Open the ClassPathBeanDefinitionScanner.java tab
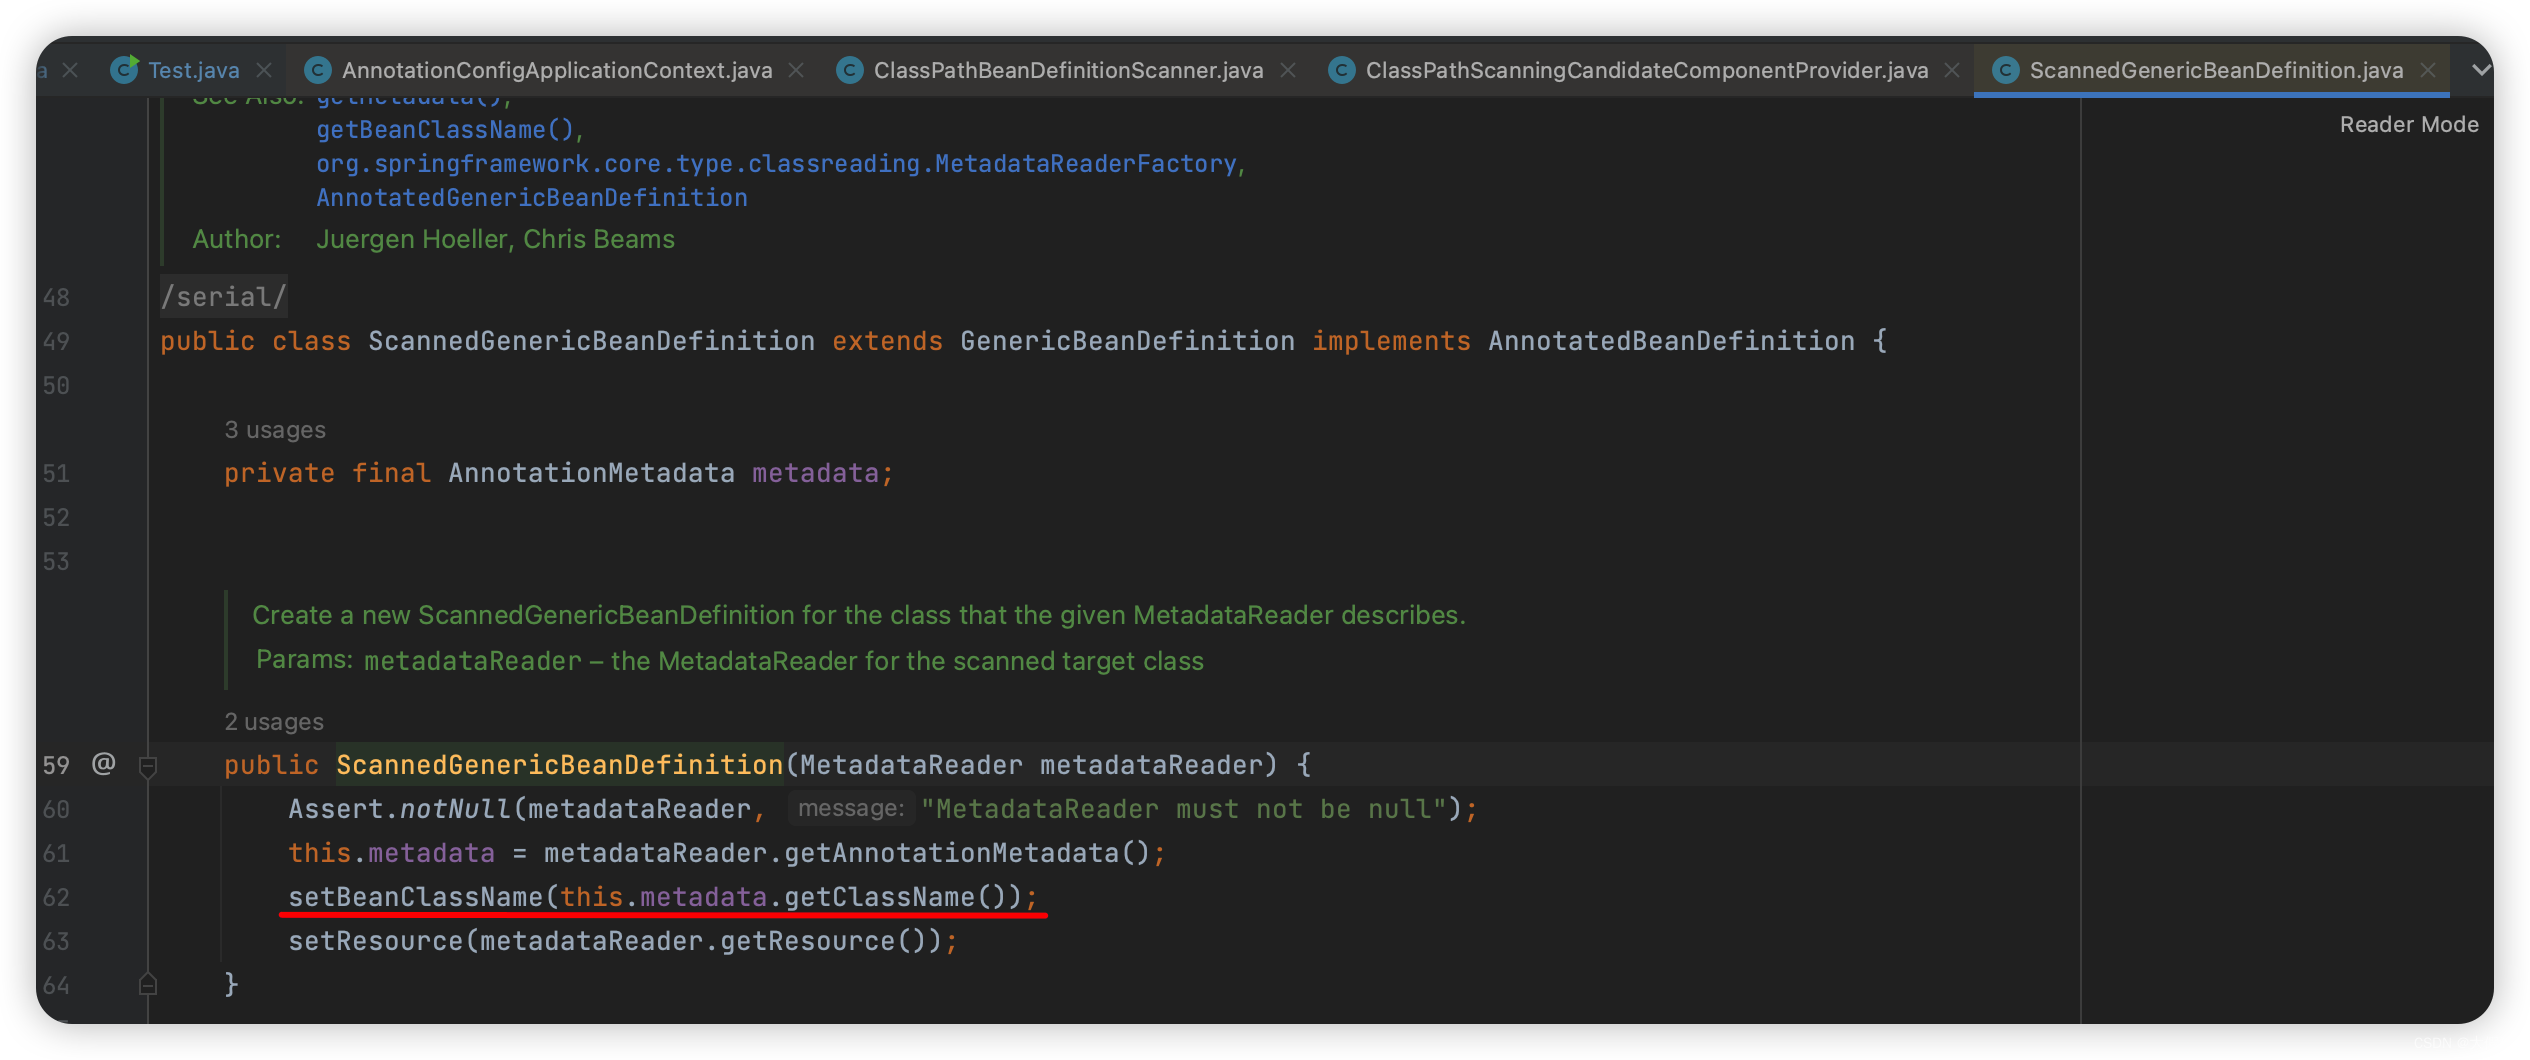The width and height of the screenshot is (2530, 1060). pos(1068,70)
